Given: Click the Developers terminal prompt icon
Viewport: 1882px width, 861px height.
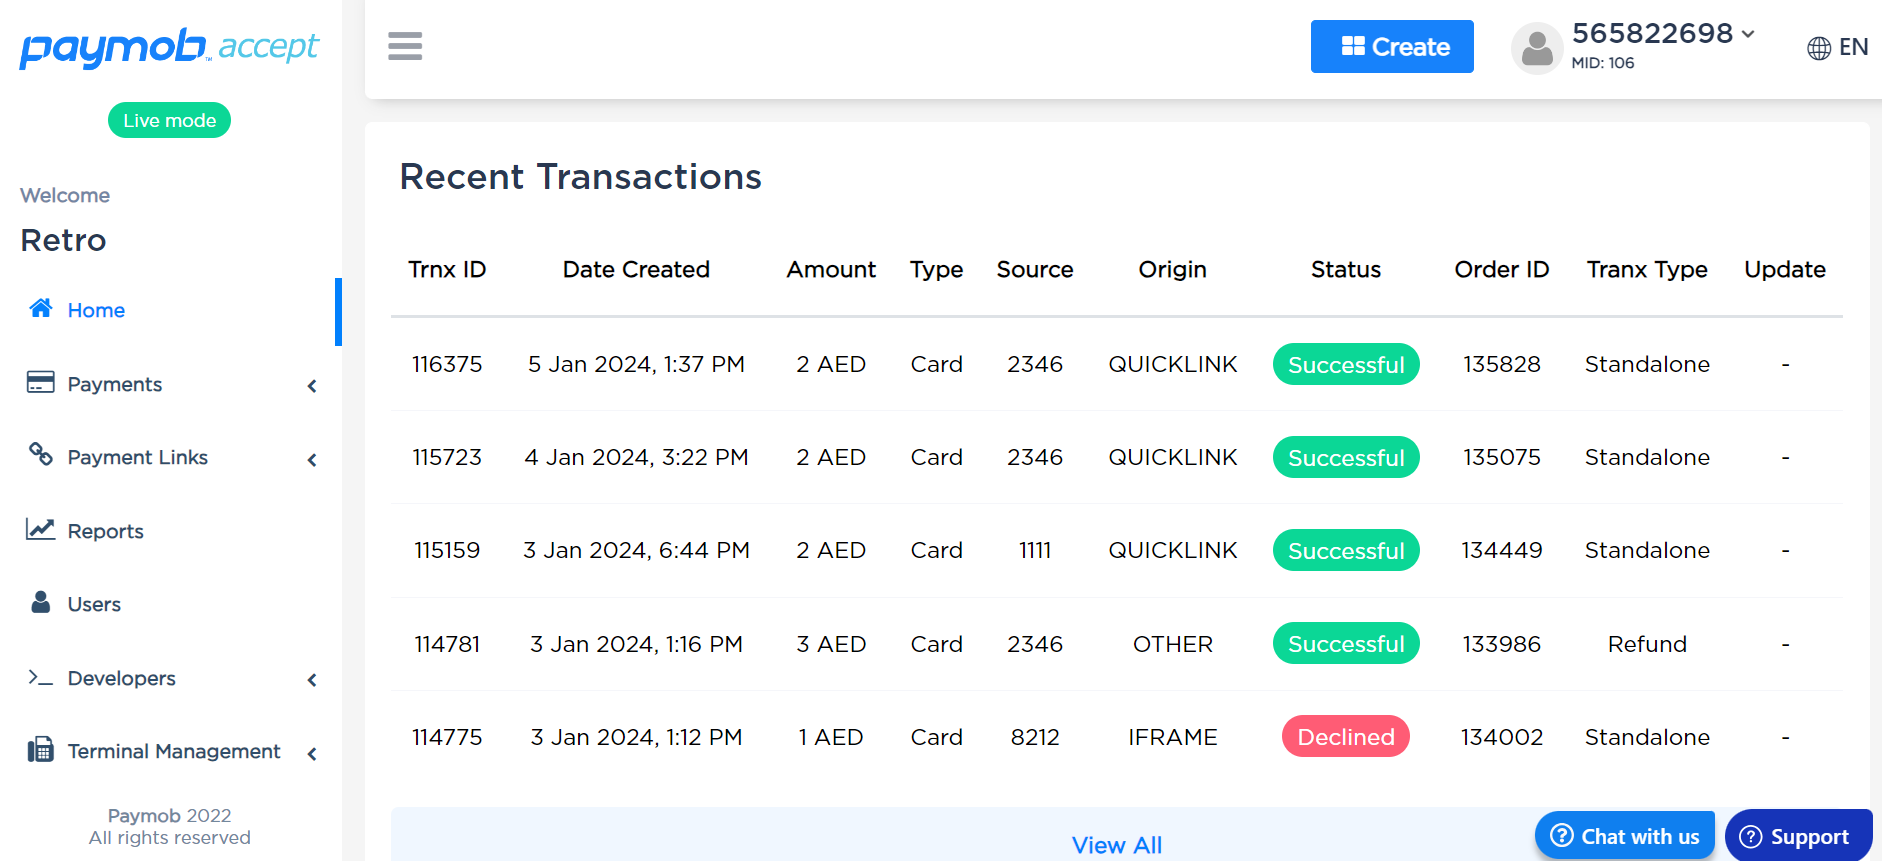Looking at the screenshot, I should click(x=41, y=677).
